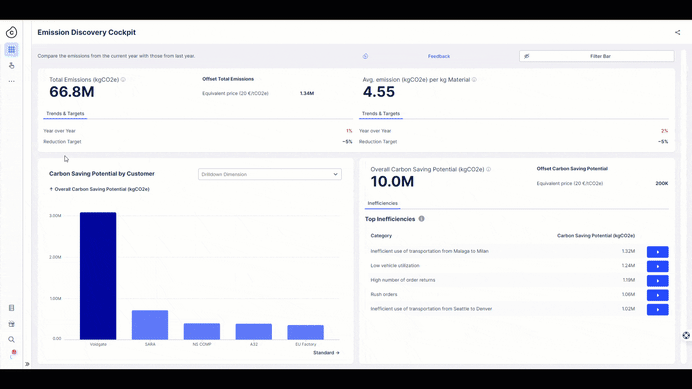This screenshot has width=692, height=389.
Task: Open the three-dots more menu in sidebar
Action: (11, 81)
